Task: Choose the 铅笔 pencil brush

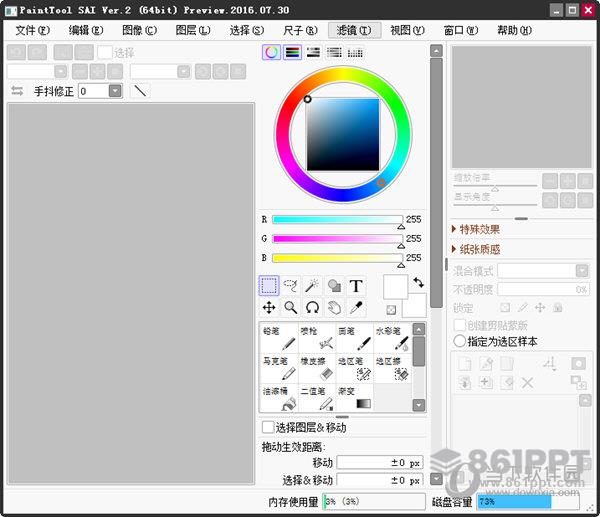Action: click(x=279, y=338)
